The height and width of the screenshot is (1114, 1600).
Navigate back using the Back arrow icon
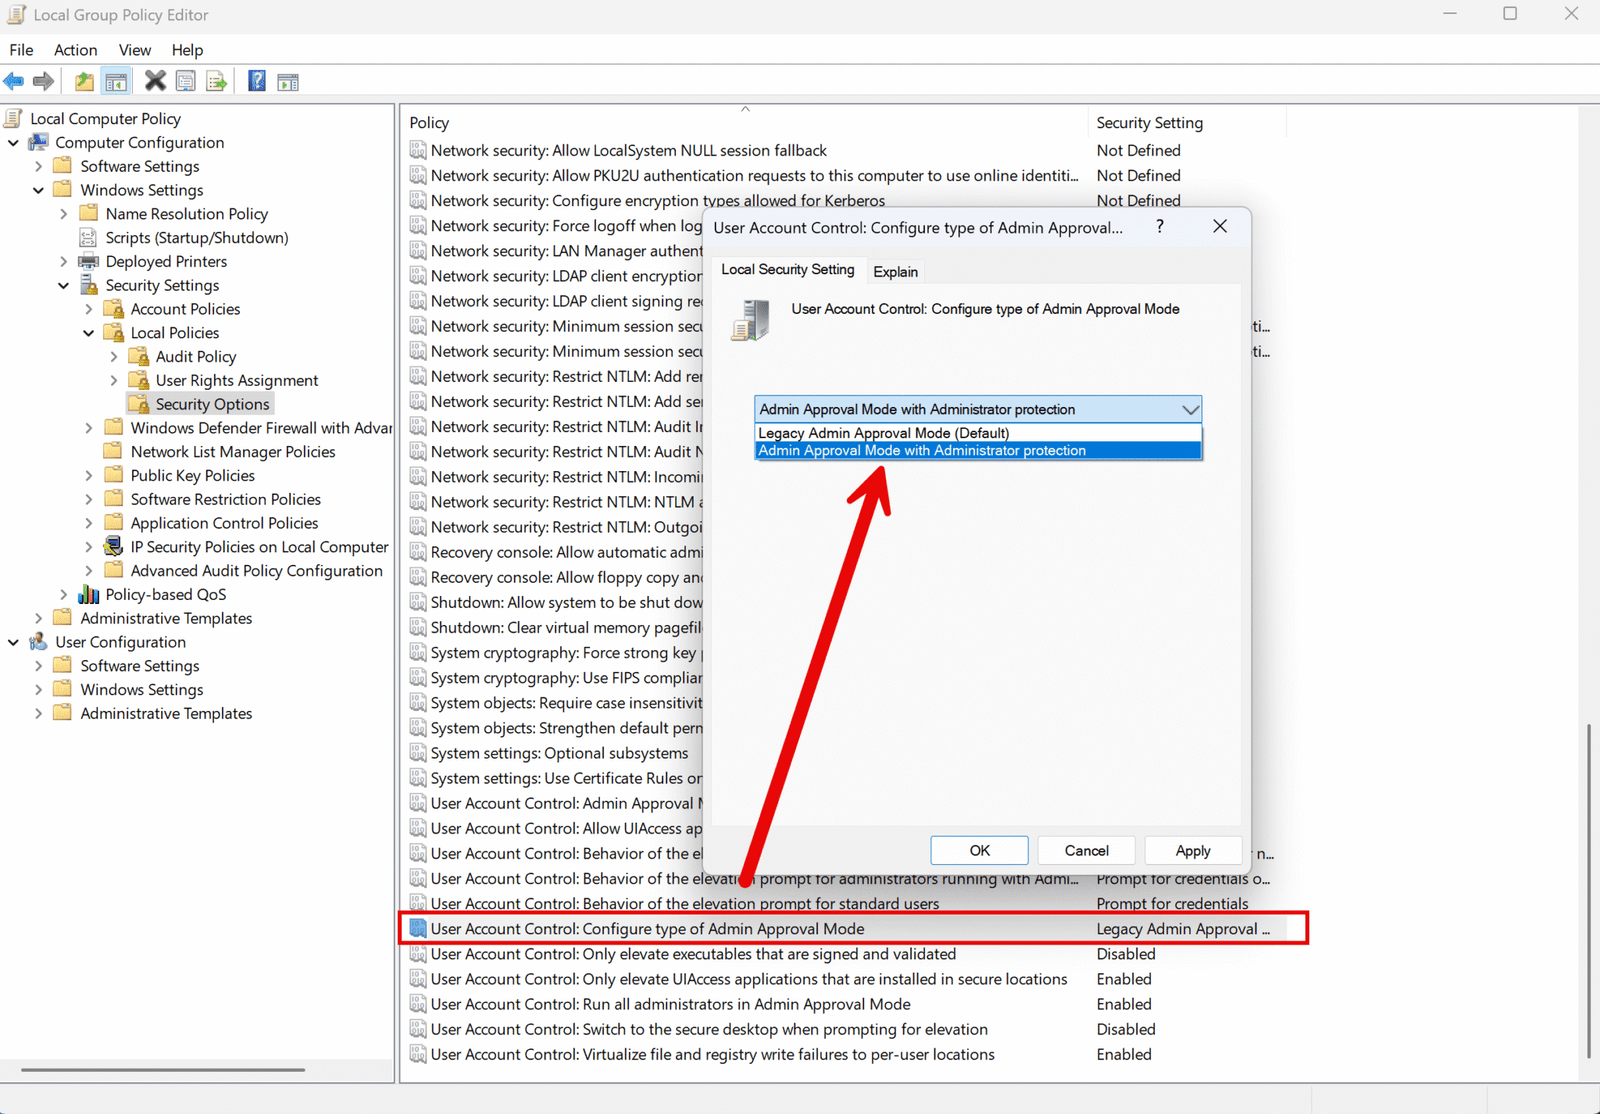click(14, 81)
